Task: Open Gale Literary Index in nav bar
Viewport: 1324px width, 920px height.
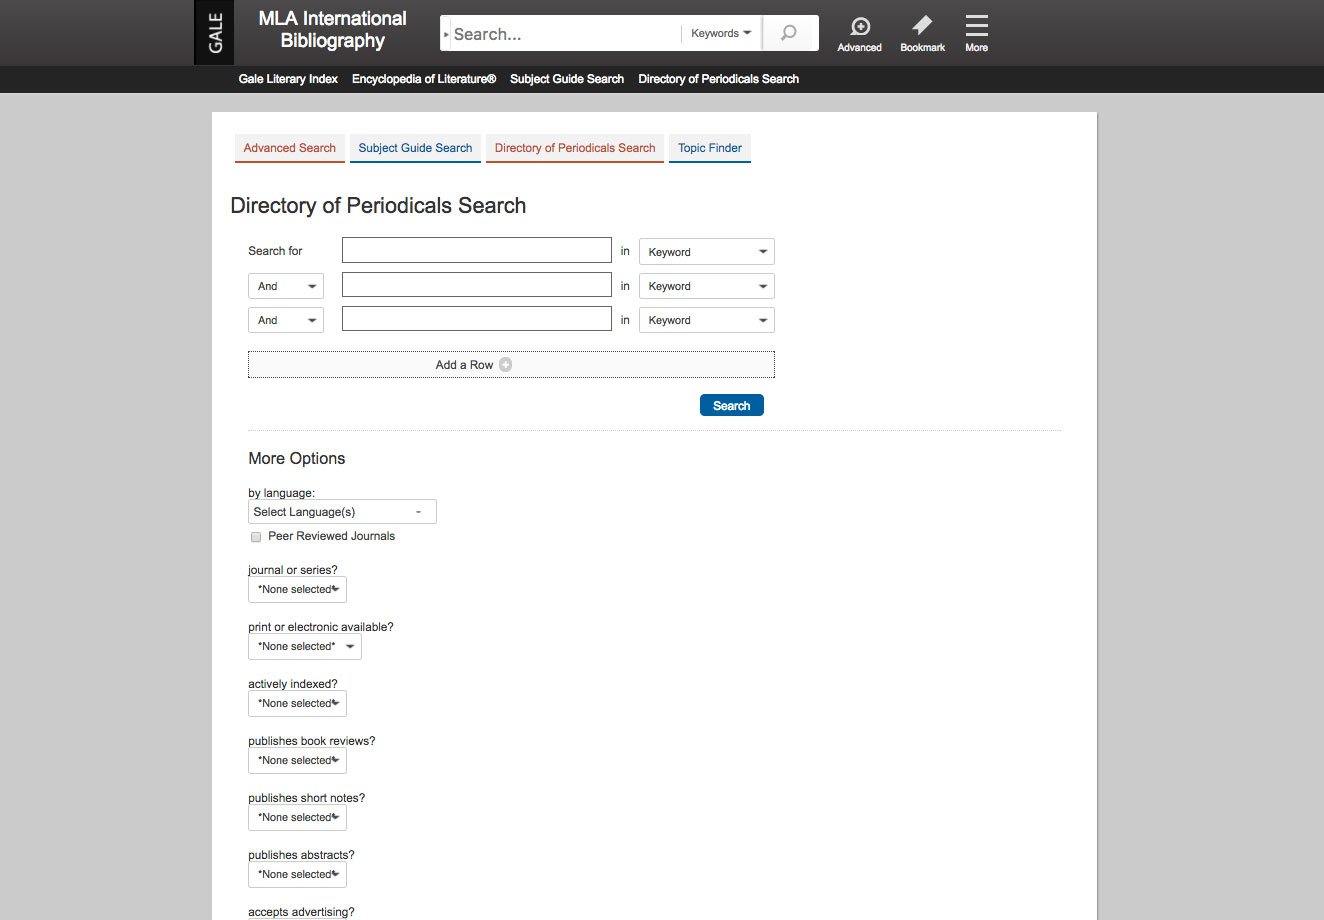Action: tap(288, 79)
